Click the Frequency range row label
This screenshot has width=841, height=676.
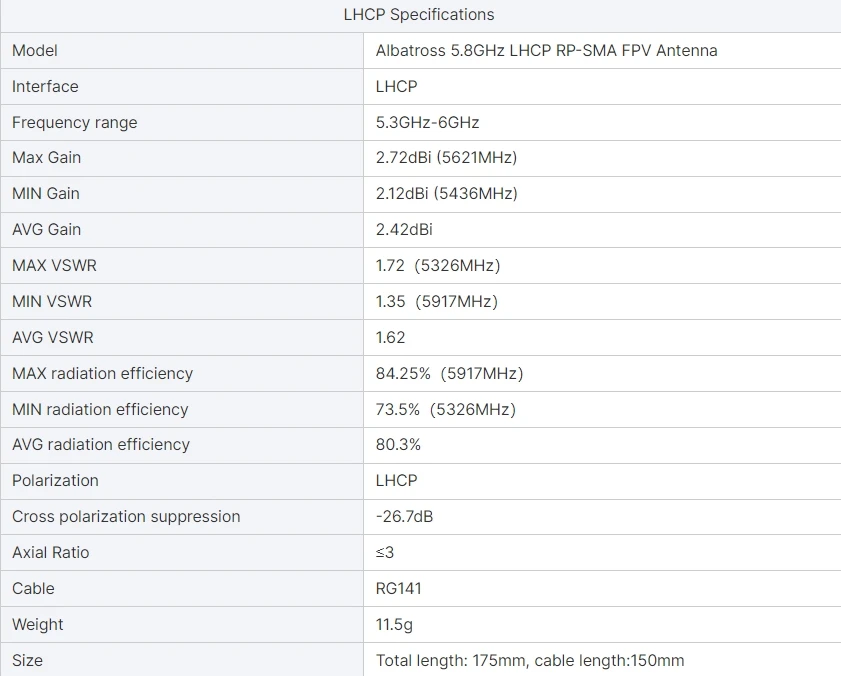(x=74, y=122)
